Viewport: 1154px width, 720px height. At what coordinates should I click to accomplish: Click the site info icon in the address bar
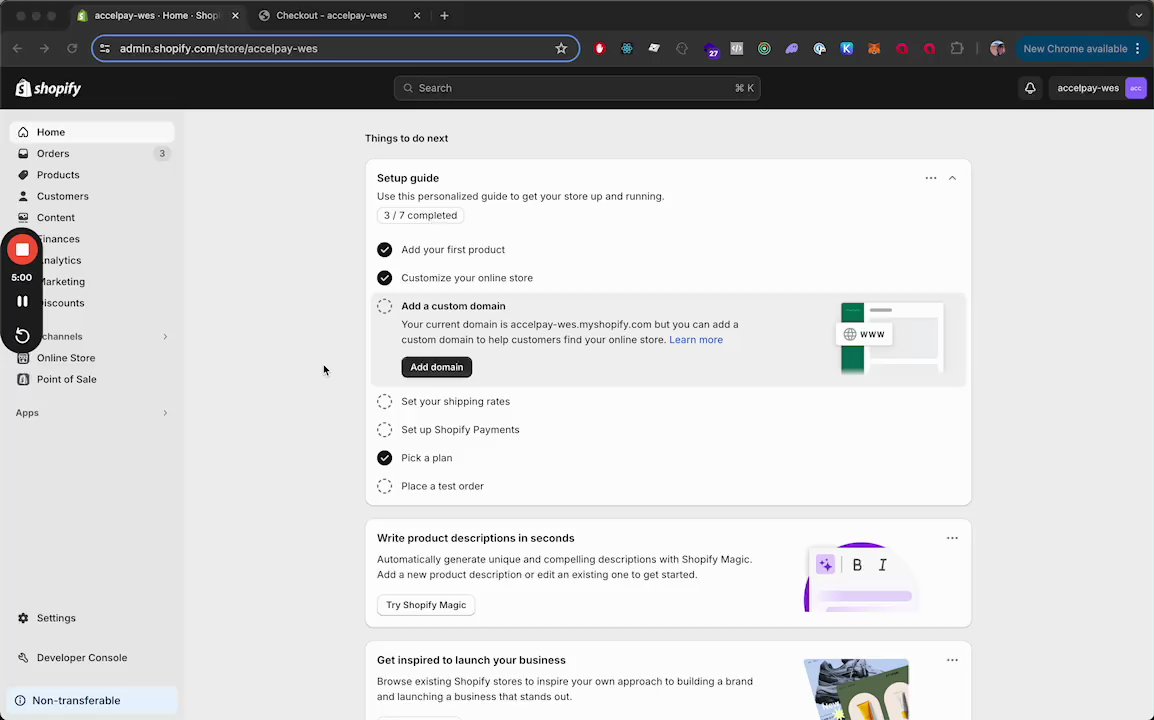click(x=105, y=49)
